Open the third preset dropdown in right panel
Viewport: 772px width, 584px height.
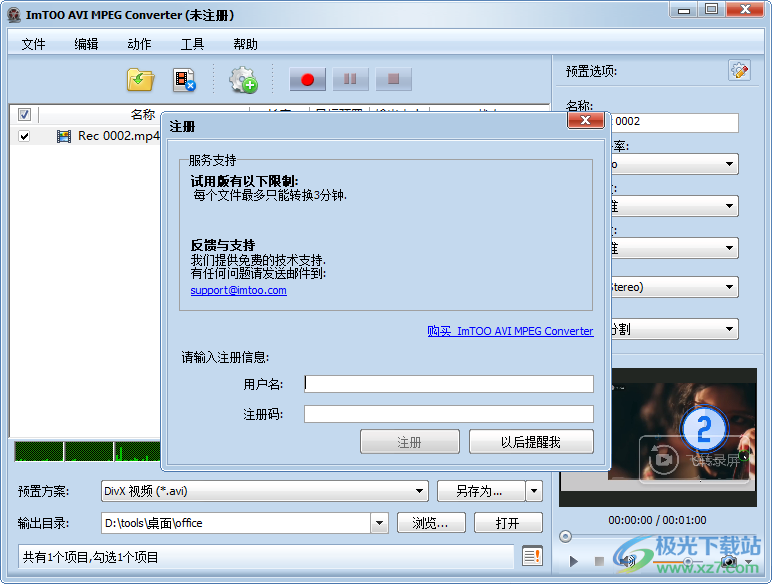point(729,248)
